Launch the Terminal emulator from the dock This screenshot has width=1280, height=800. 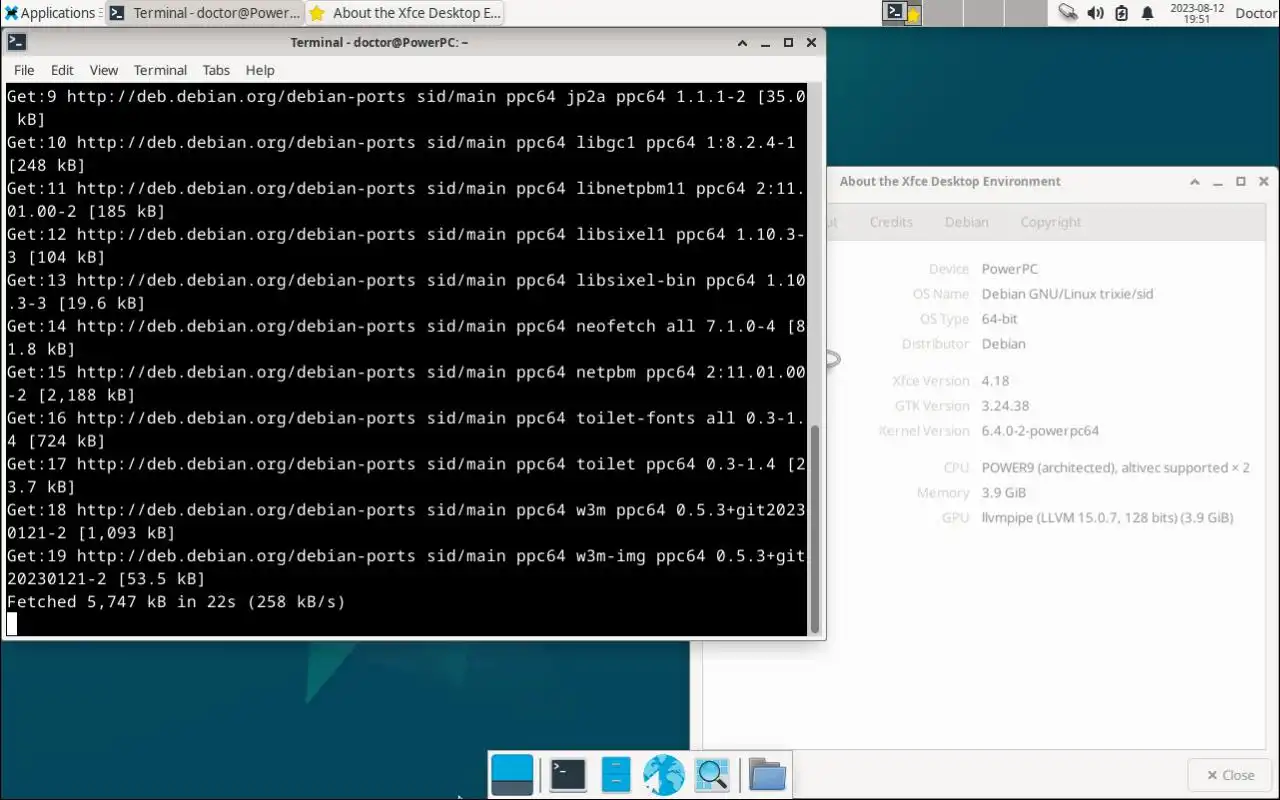click(x=568, y=775)
